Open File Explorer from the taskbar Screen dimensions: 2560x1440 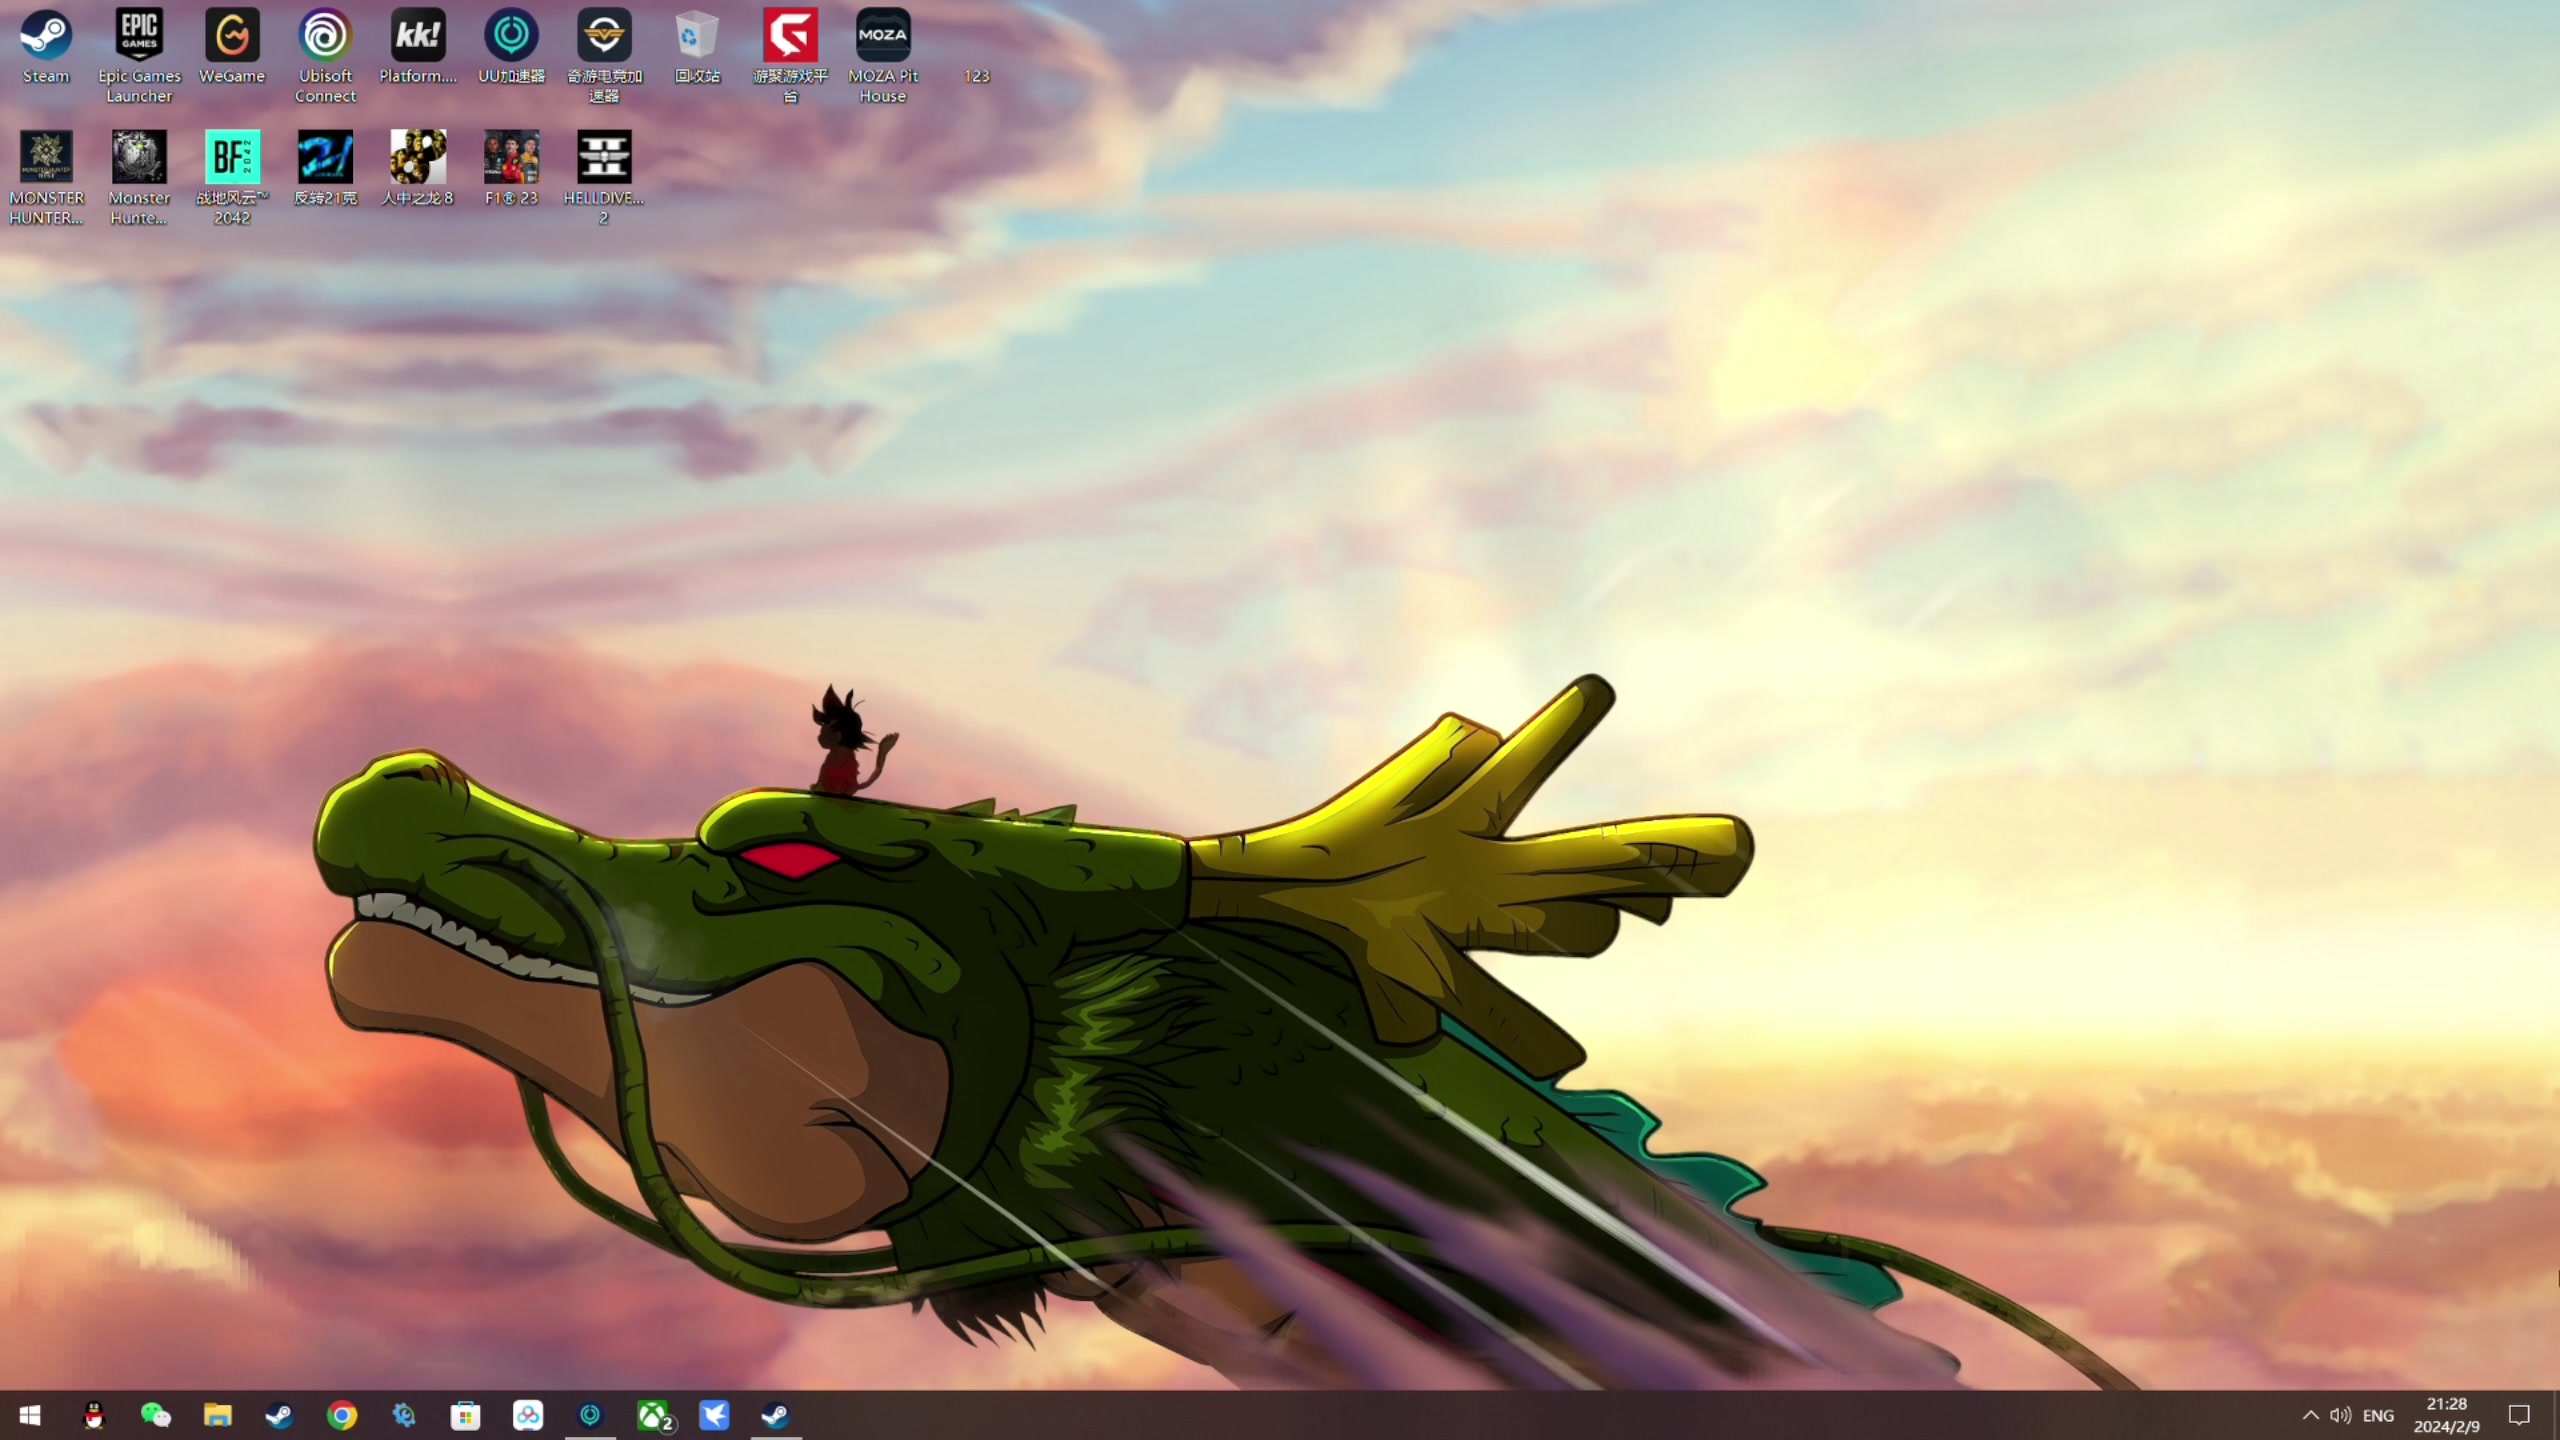217,1415
